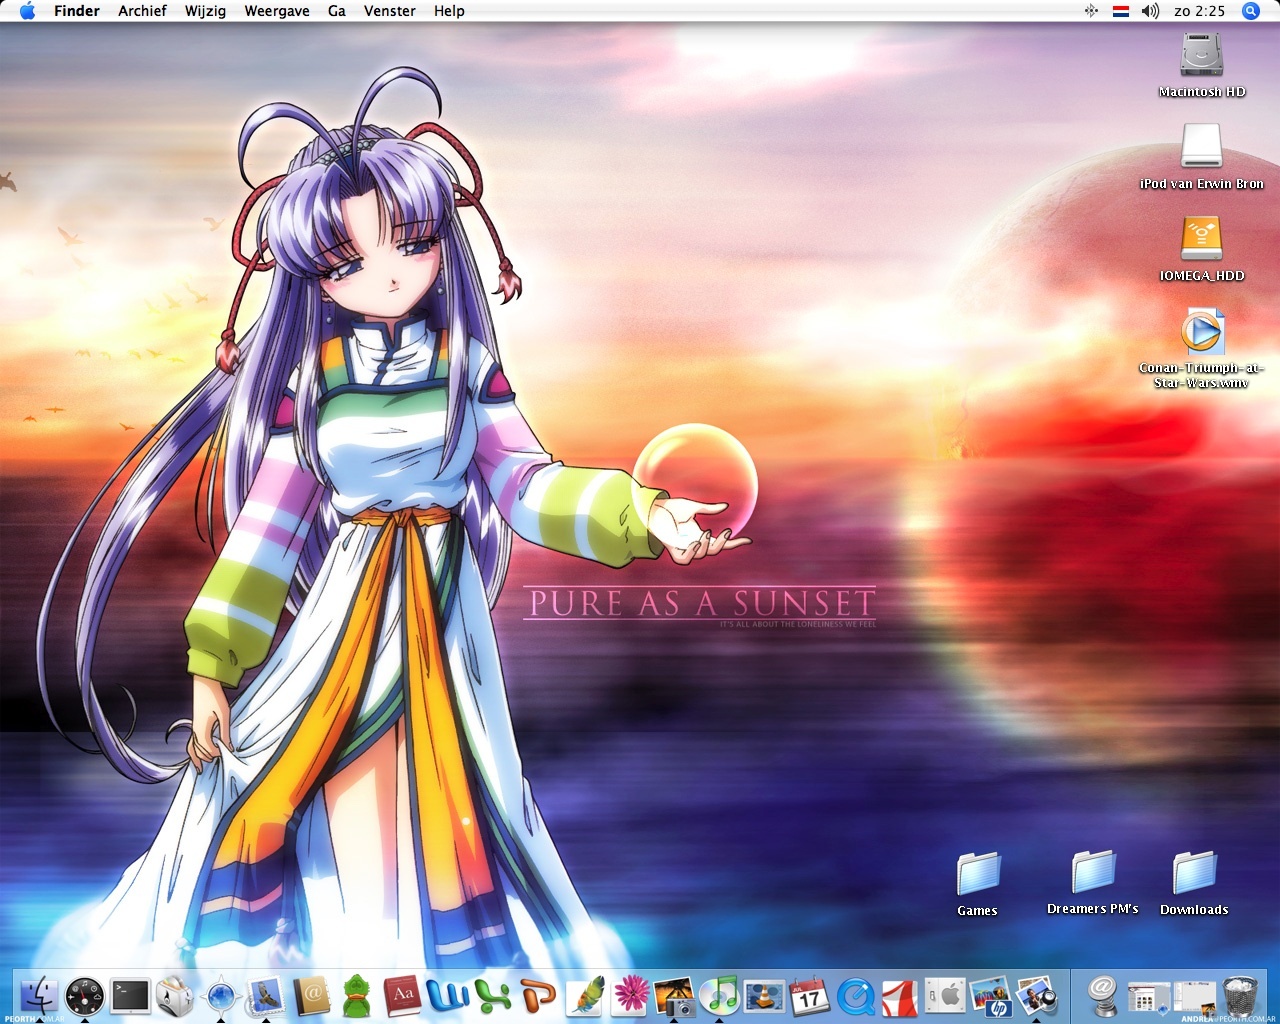Screen dimensions: 1280x1024
Task: Open the blue globe compass browser icon
Action: click(x=221, y=996)
